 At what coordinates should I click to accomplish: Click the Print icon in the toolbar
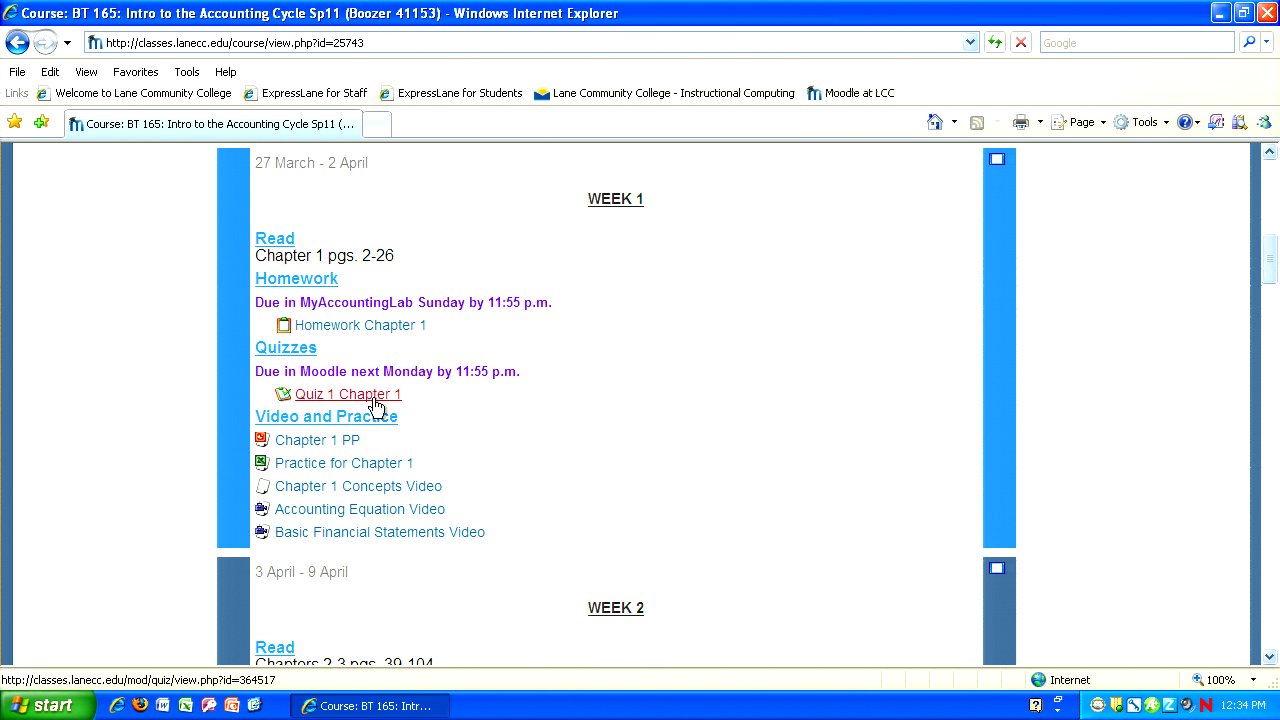(x=1020, y=122)
